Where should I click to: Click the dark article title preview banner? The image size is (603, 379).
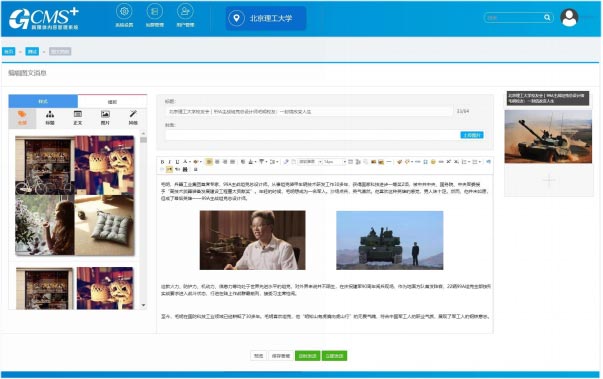[548, 98]
